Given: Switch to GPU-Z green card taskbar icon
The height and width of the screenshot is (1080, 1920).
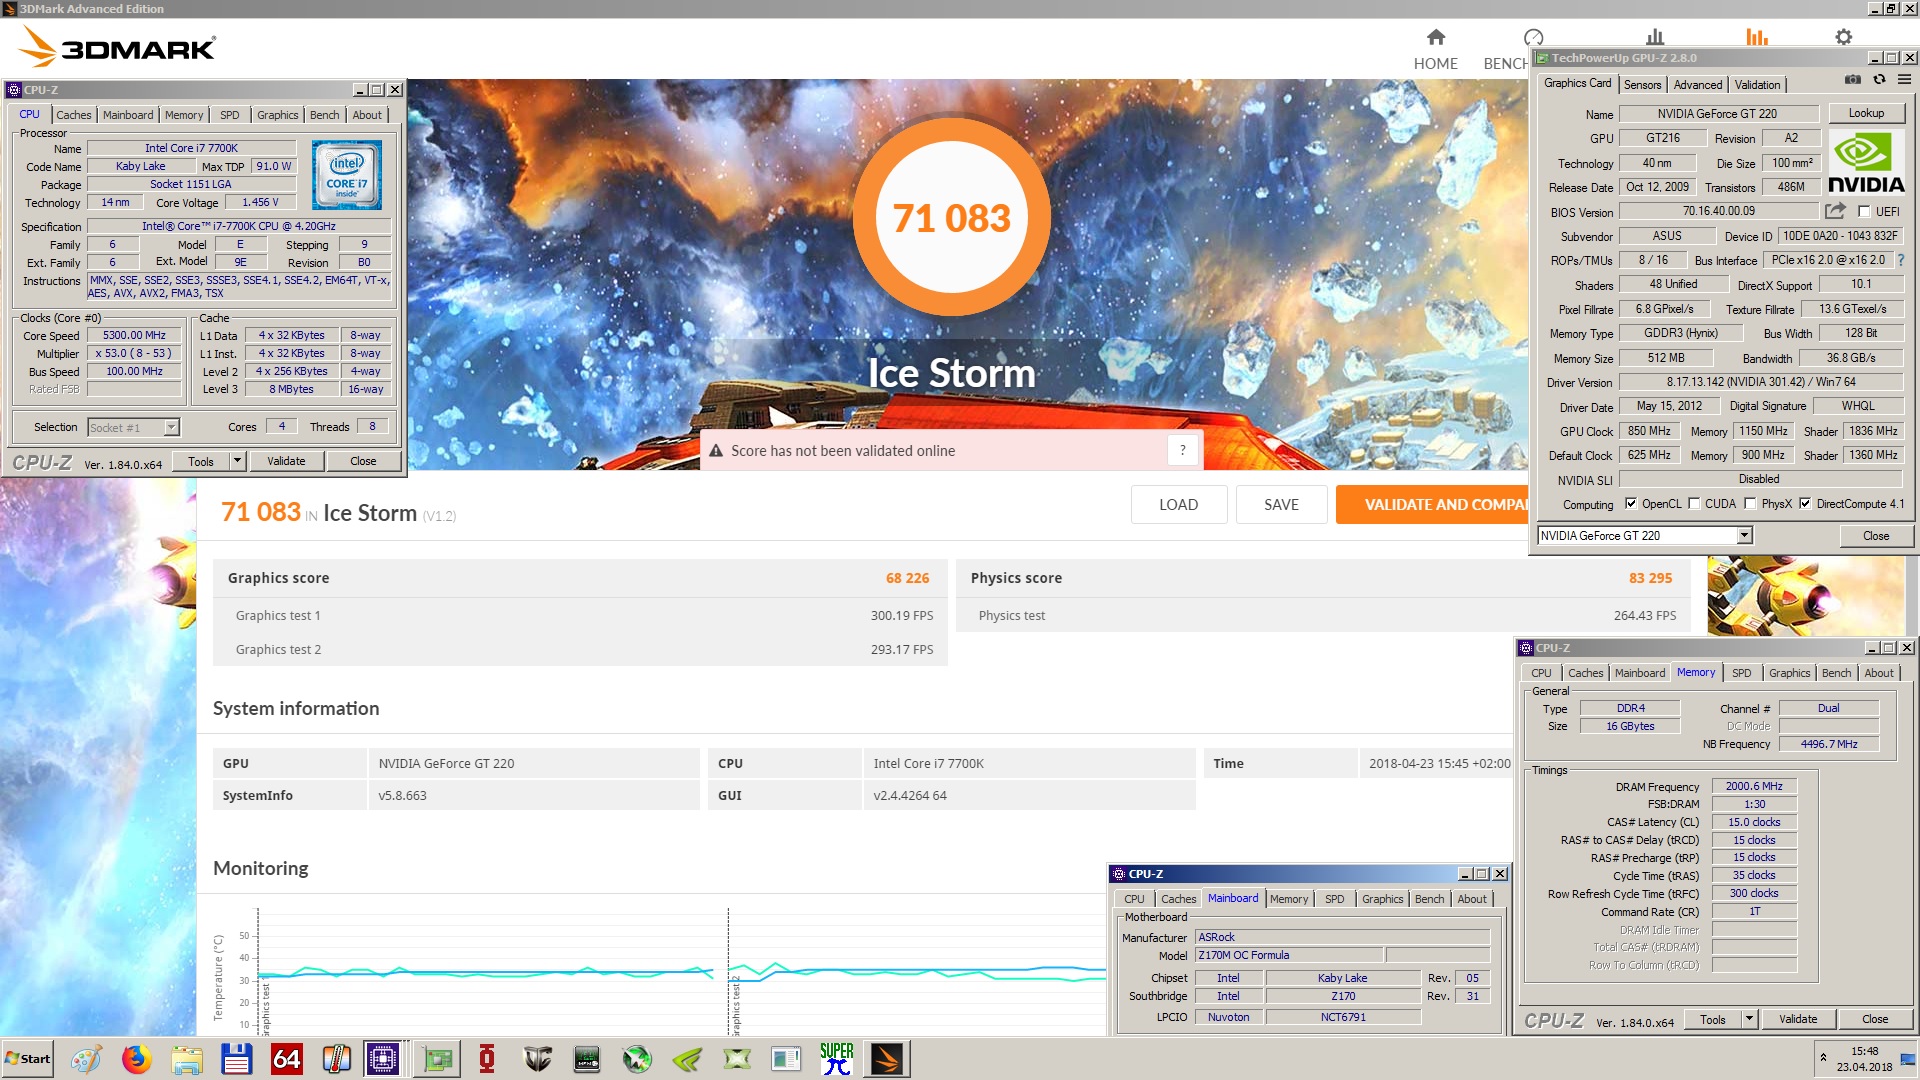Looking at the screenshot, I should [x=437, y=1059].
